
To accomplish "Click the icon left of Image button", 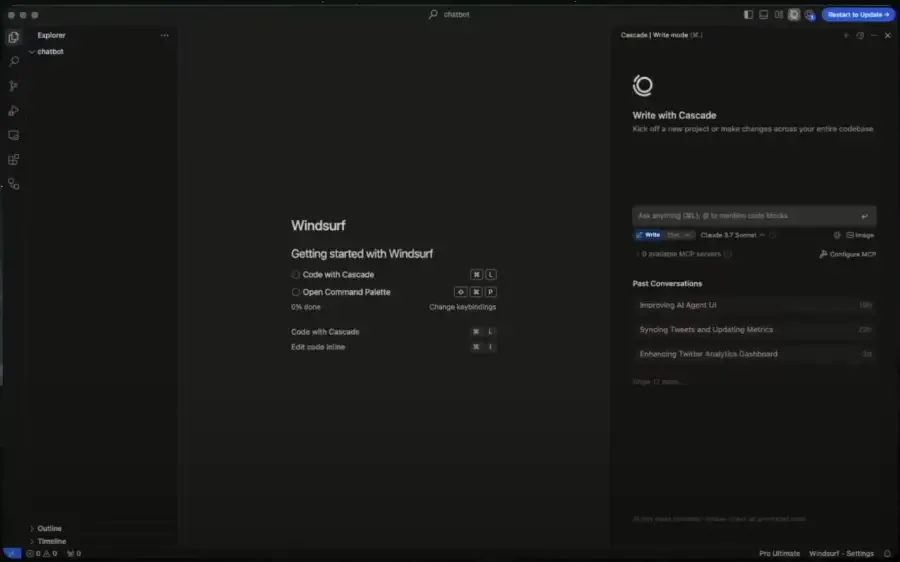I will tap(837, 235).
